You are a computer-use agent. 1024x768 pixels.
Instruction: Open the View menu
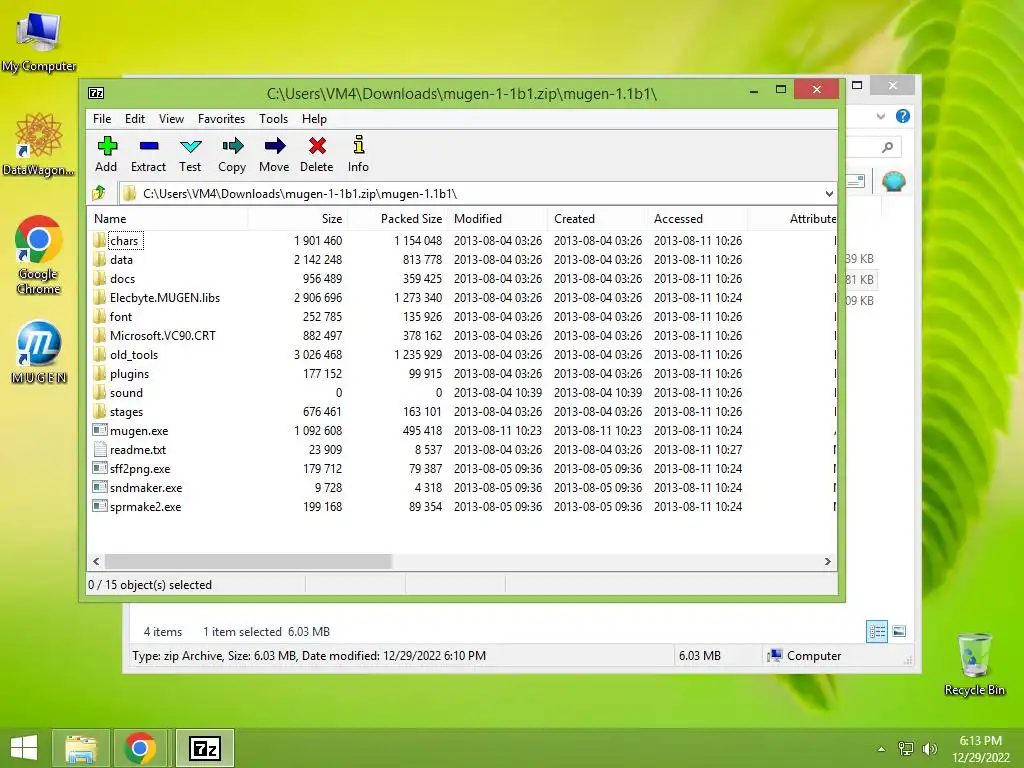pos(171,118)
